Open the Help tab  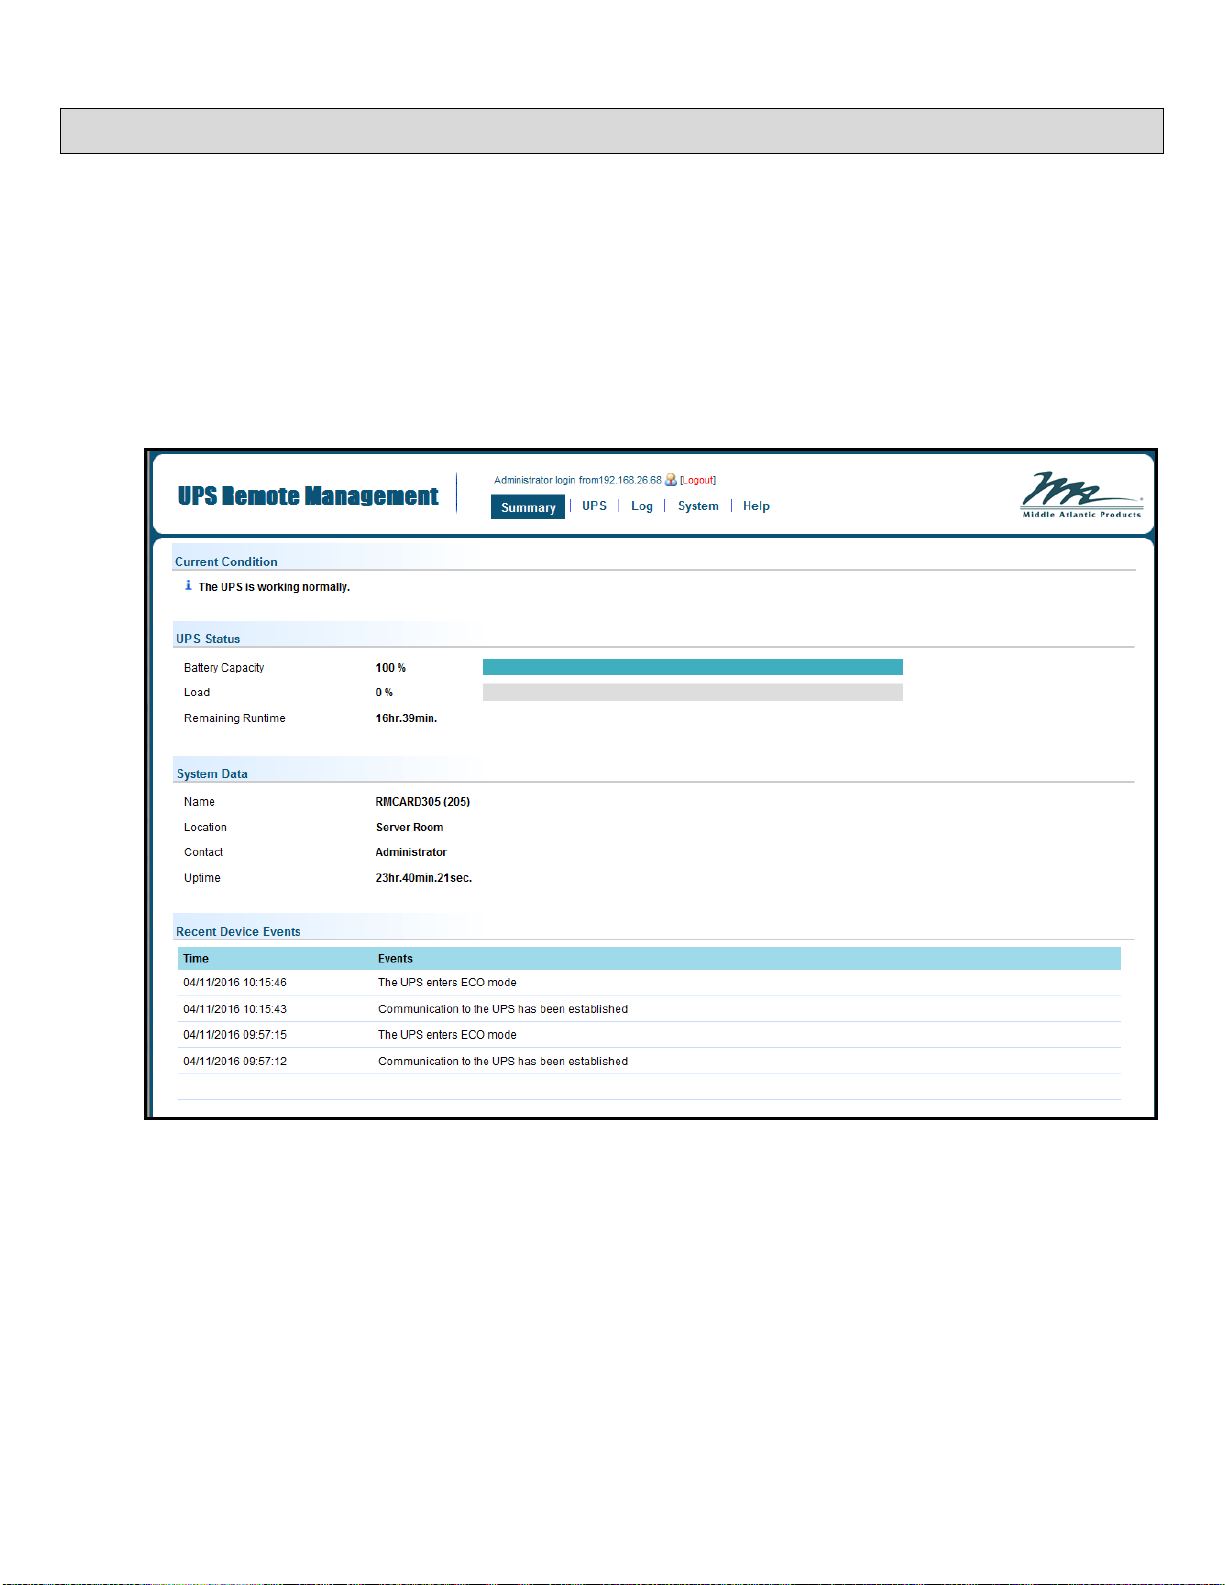(756, 506)
